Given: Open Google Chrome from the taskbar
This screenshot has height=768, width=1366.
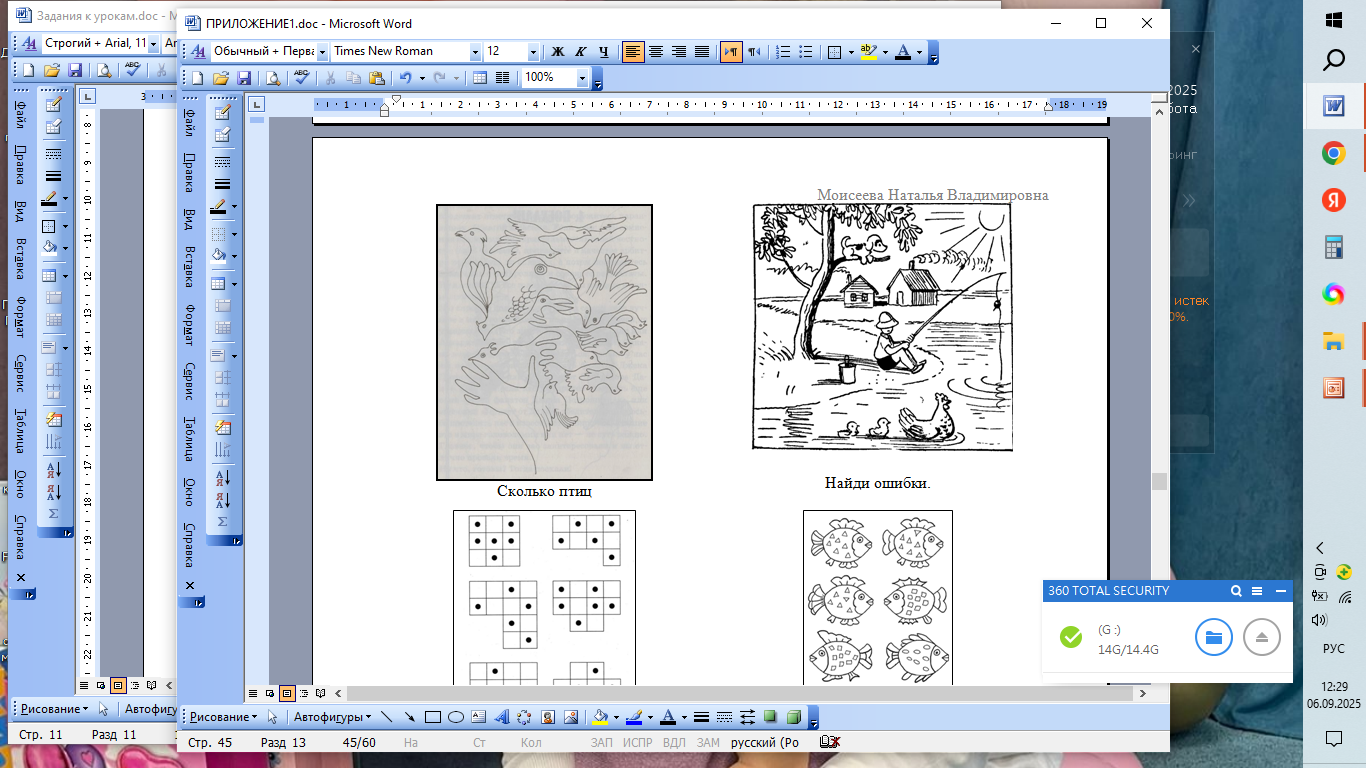Looking at the screenshot, I should pyautogui.click(x=1333, y=153).
